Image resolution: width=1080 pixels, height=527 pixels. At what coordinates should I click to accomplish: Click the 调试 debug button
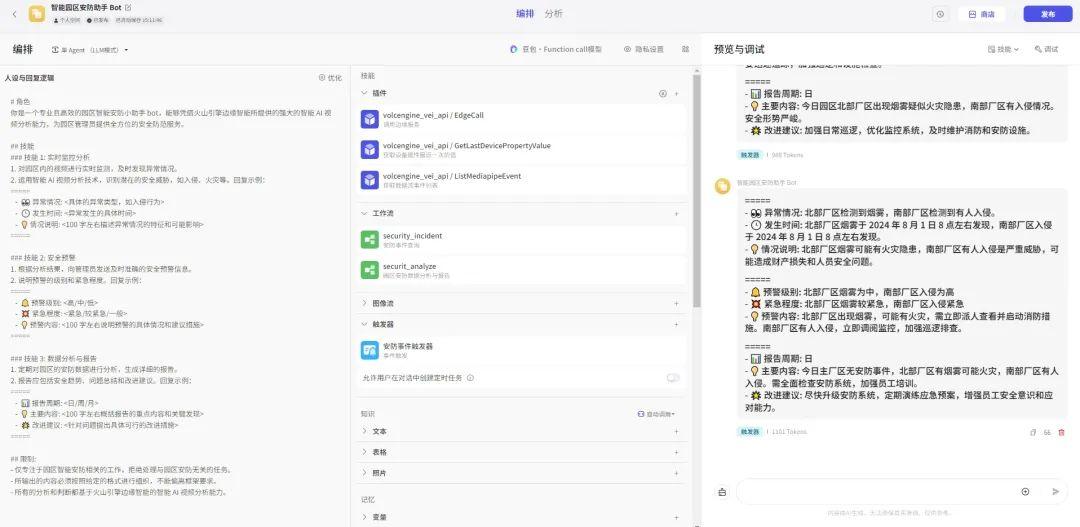(x=1046, y=50)
